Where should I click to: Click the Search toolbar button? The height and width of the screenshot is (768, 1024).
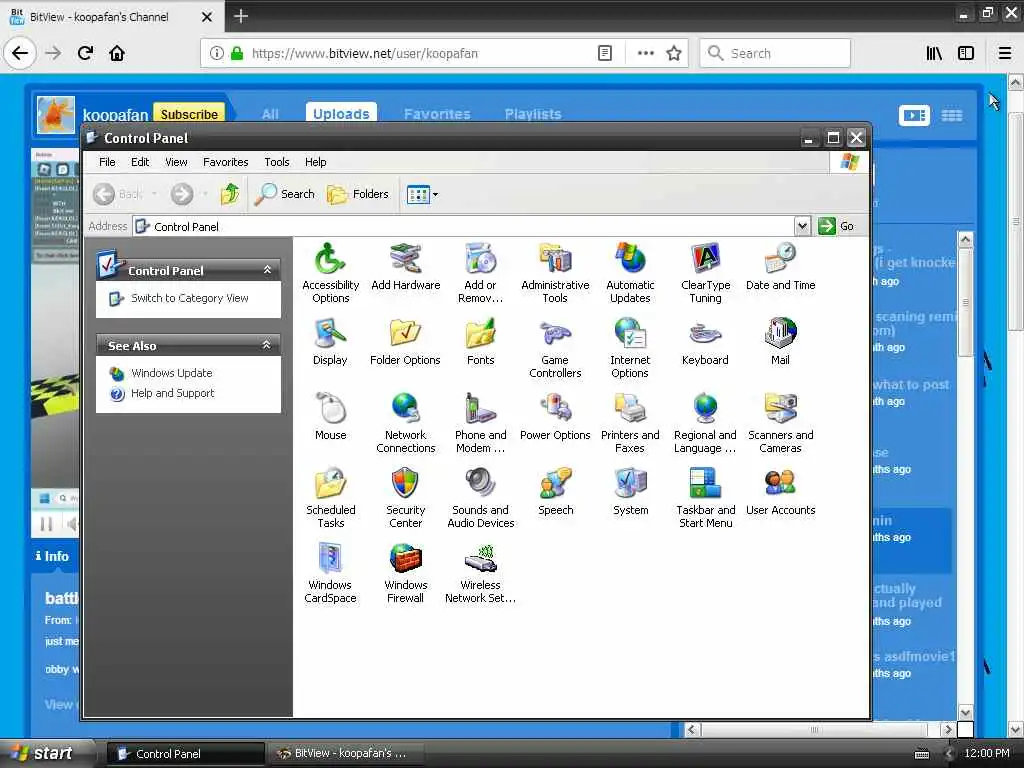click(x=285, y=194)
